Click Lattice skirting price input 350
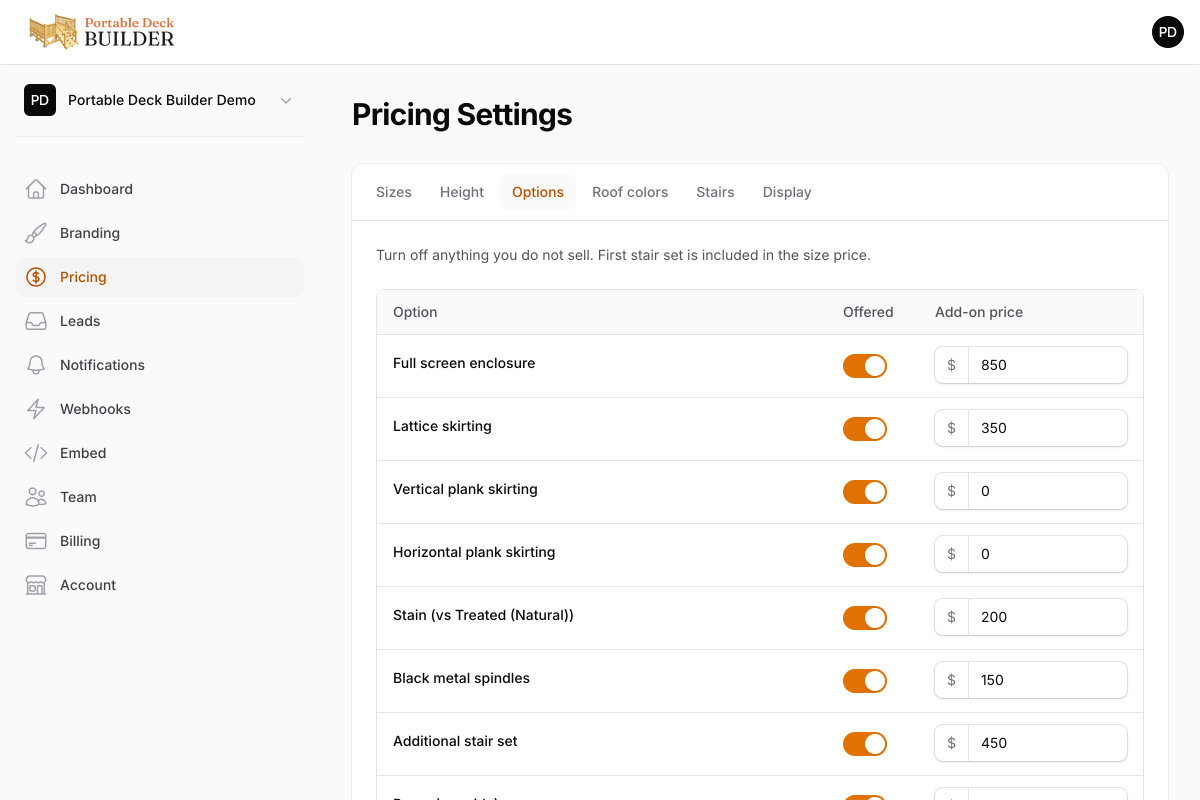 pyautogui.click(x=1047, y=428)
